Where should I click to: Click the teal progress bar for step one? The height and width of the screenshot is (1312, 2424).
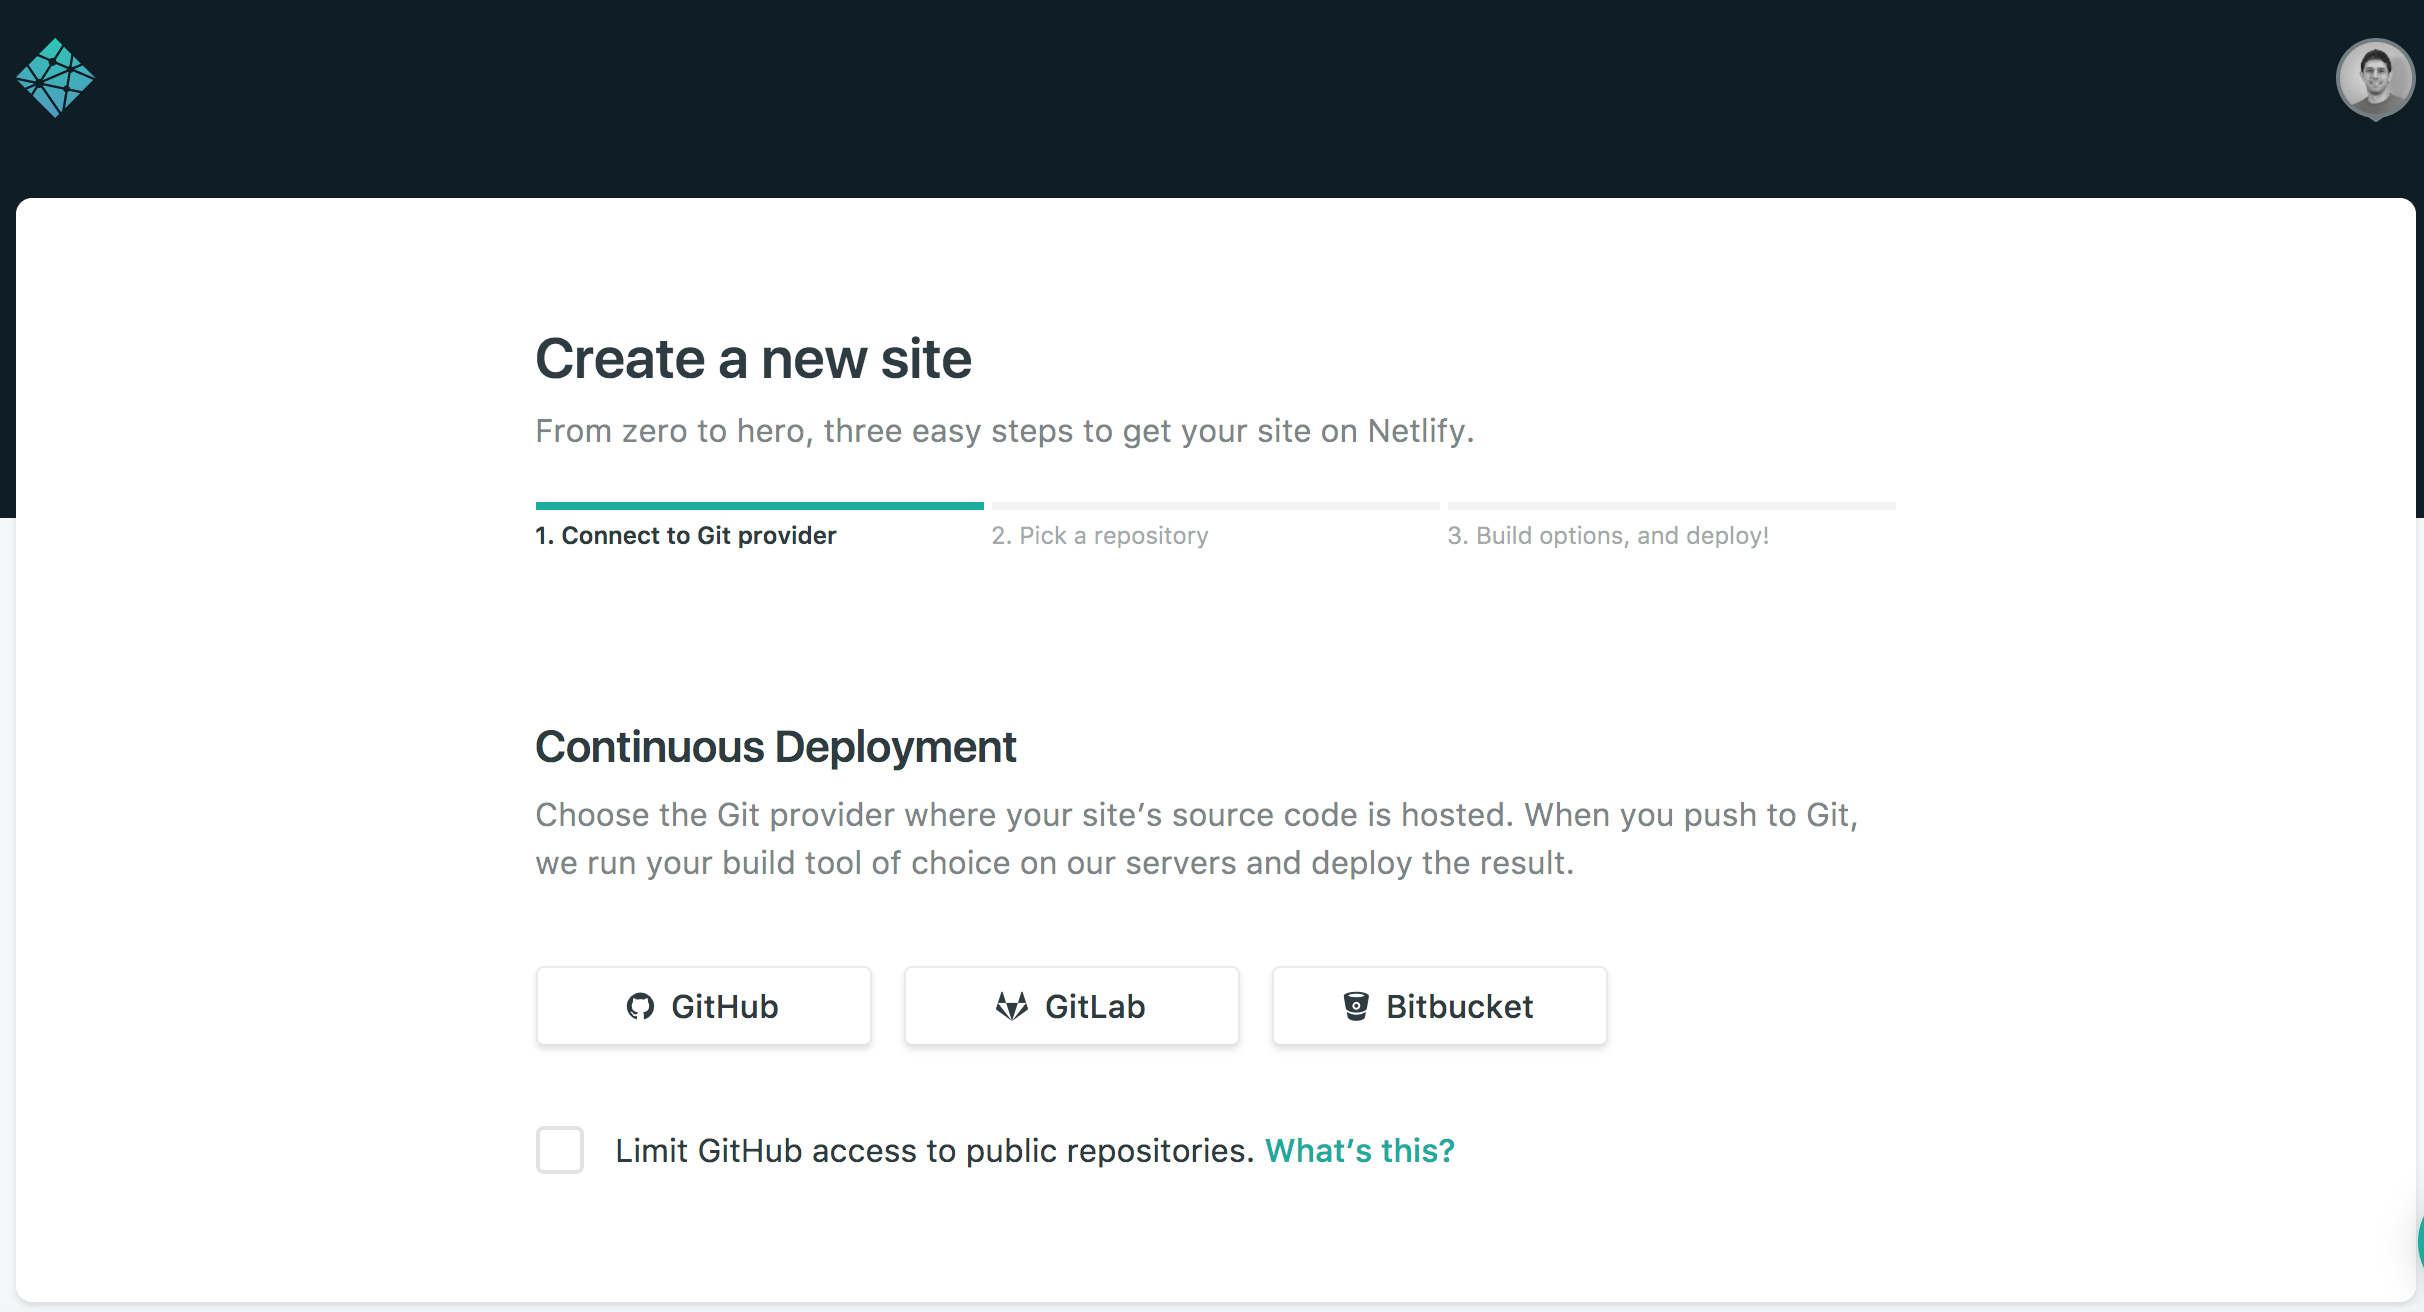coord(759,506)
